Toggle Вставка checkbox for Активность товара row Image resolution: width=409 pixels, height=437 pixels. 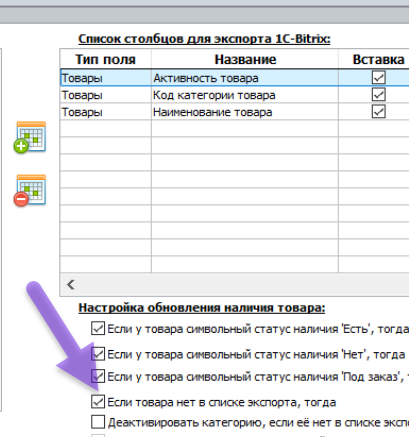(379, 78)
